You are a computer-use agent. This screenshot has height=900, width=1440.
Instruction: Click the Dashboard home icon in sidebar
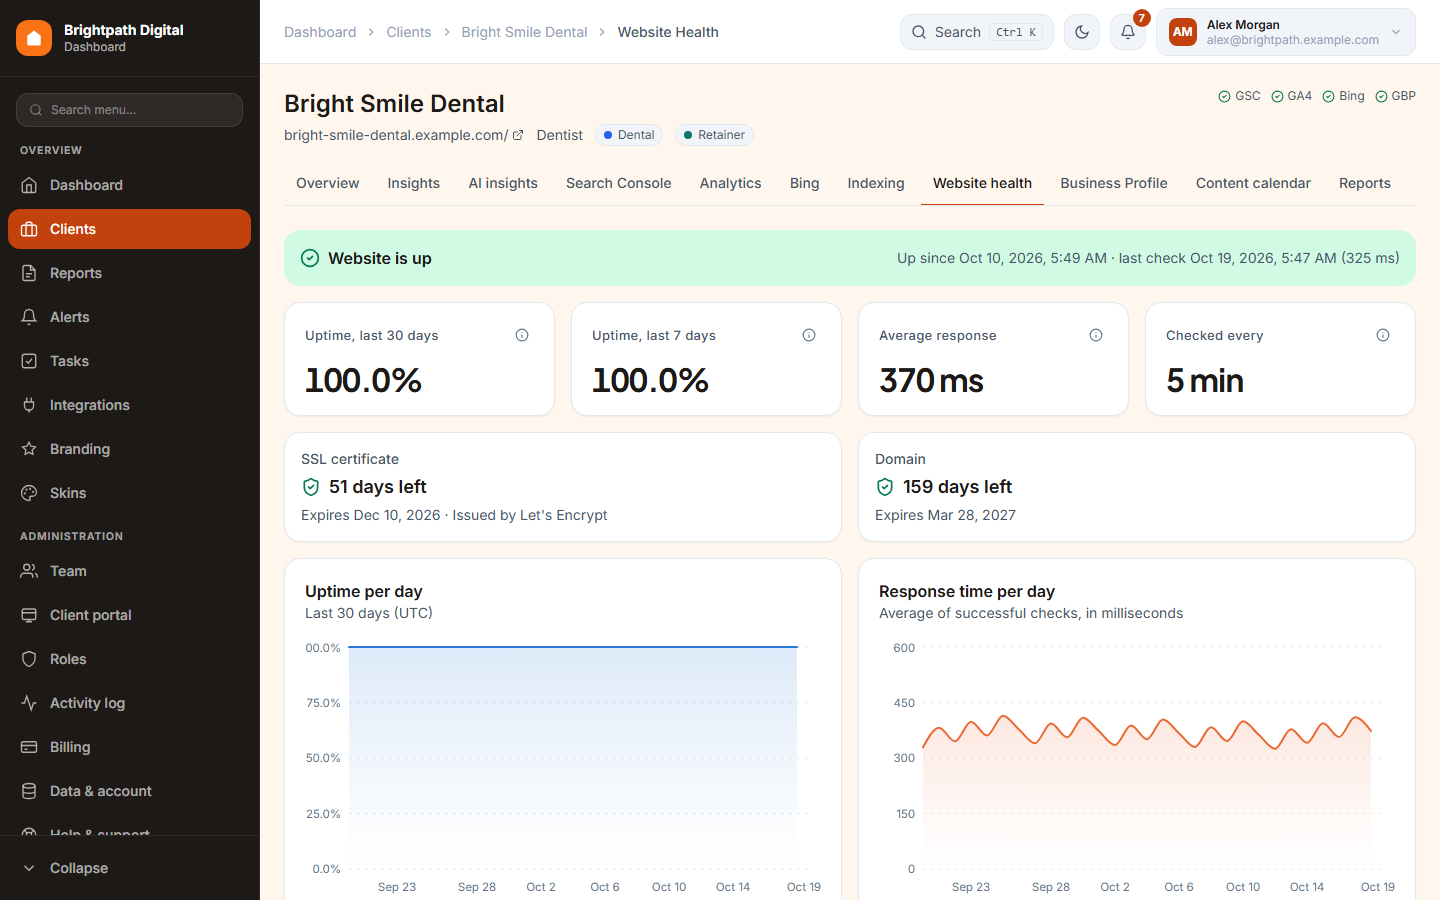pyautogui.click(x=29, y=185)
